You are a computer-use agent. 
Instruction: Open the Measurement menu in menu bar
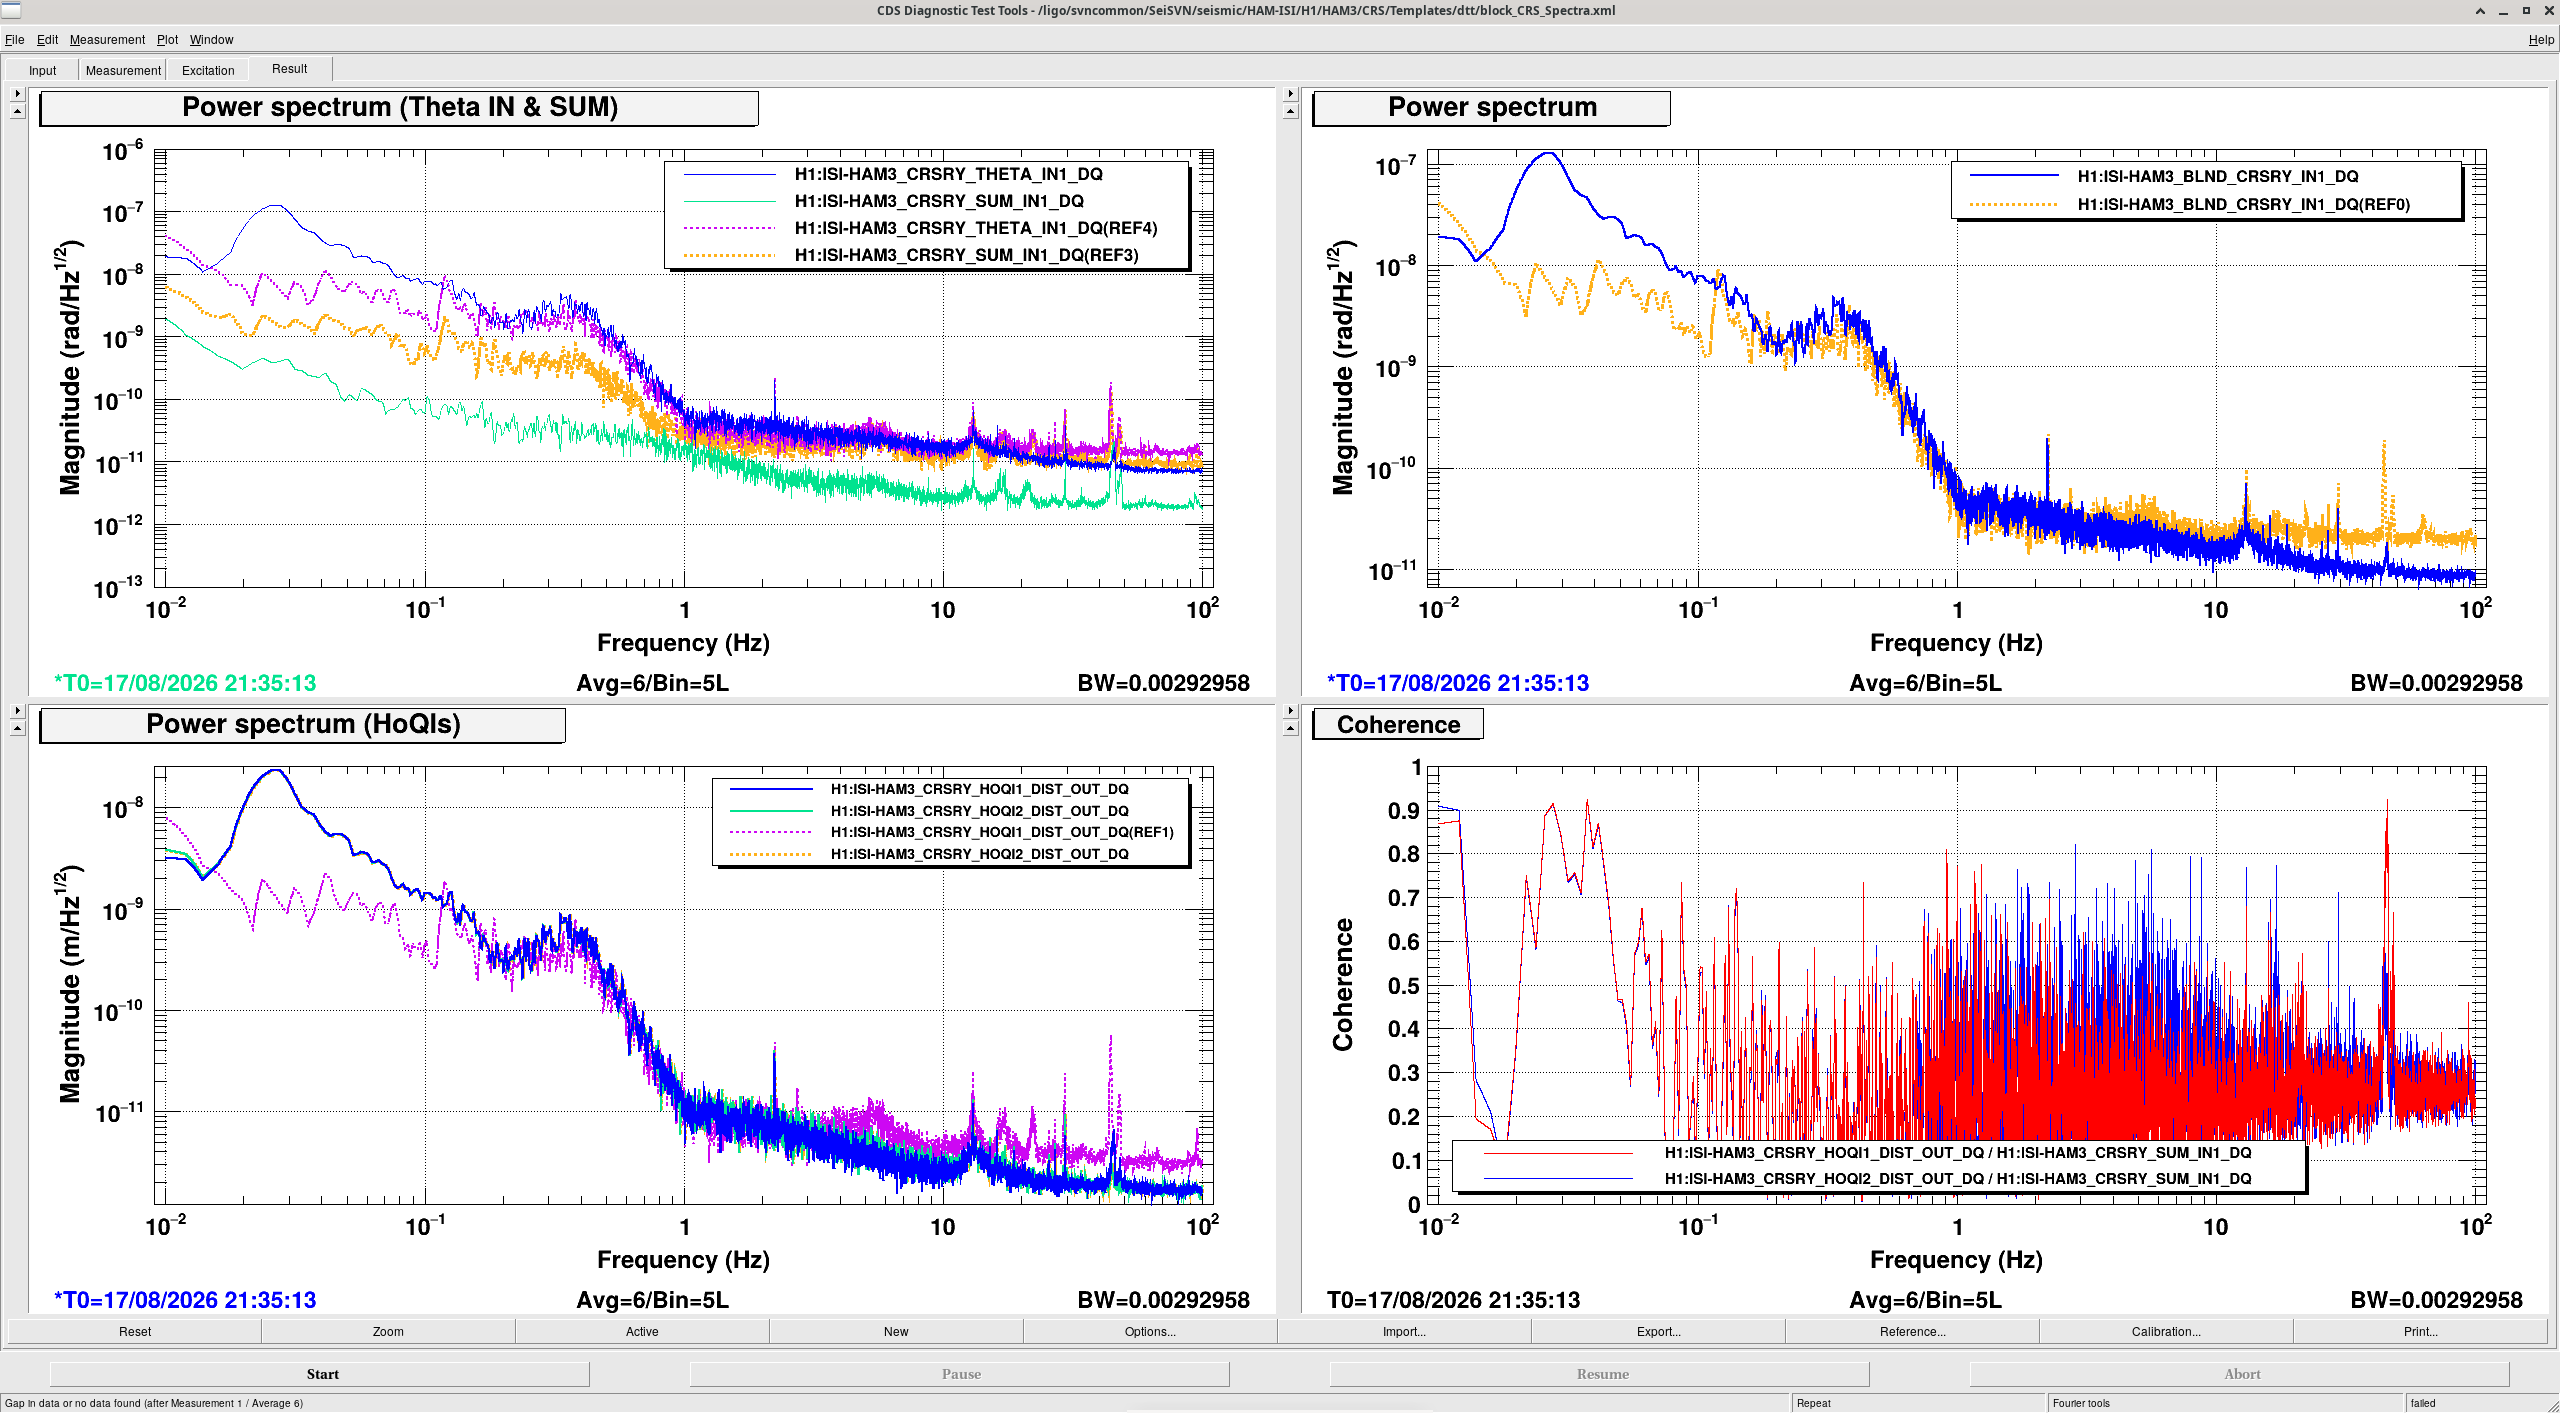pos(107,40)
